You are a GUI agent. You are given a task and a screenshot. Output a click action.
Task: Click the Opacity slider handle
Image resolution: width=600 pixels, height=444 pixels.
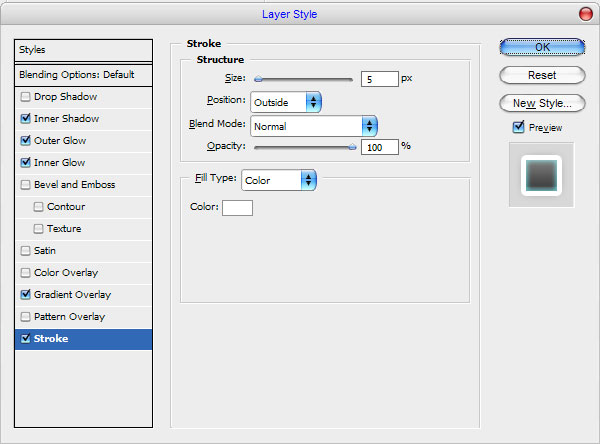point(352,147)
